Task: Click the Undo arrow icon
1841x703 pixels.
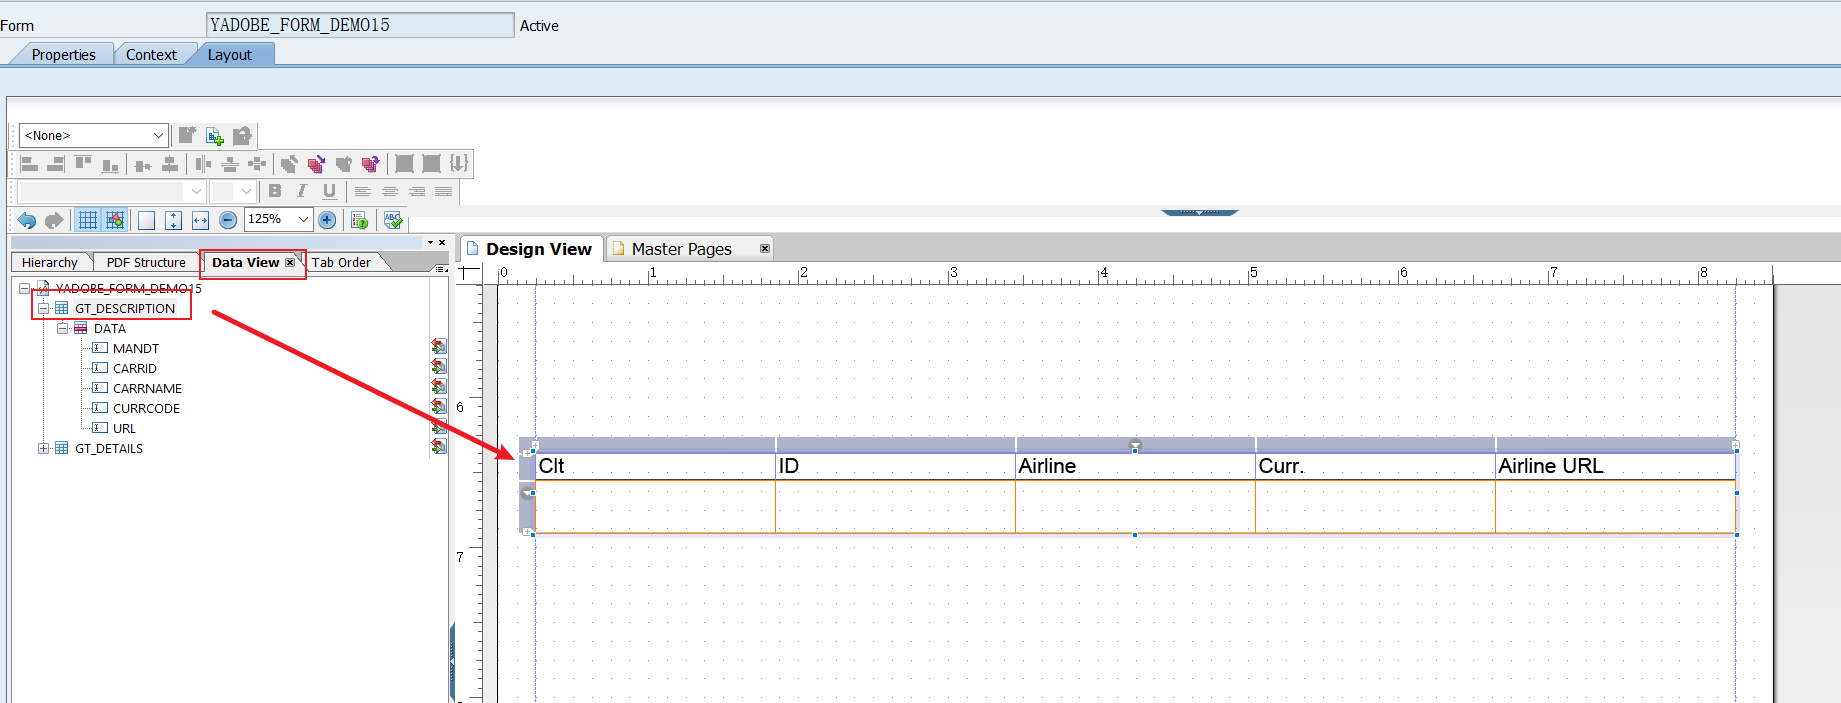Action: pos(27,220)
